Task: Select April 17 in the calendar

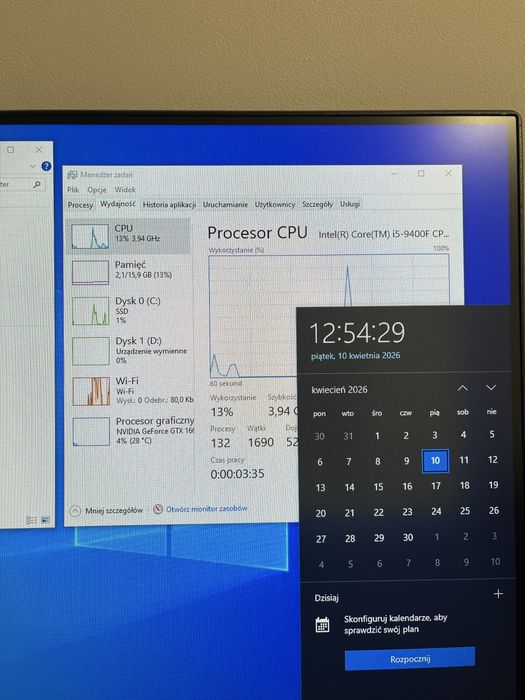Action: 436,486
